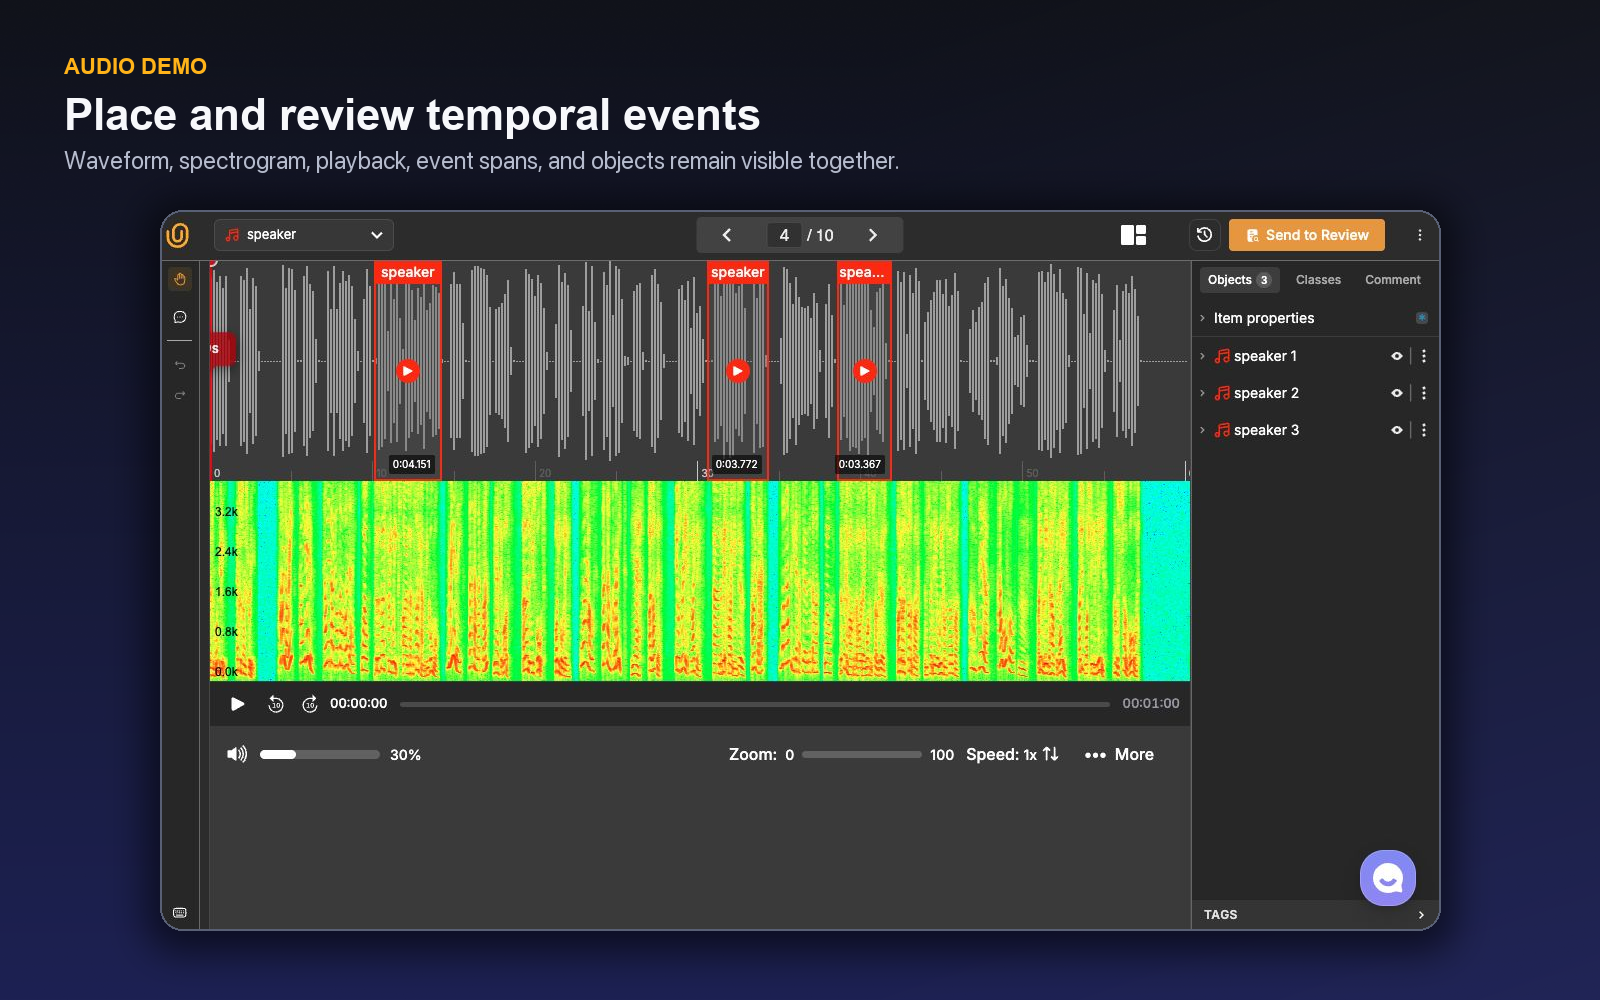Play the third segment at 0:03.367
1600x1000 pixels.
click(865, 371)
